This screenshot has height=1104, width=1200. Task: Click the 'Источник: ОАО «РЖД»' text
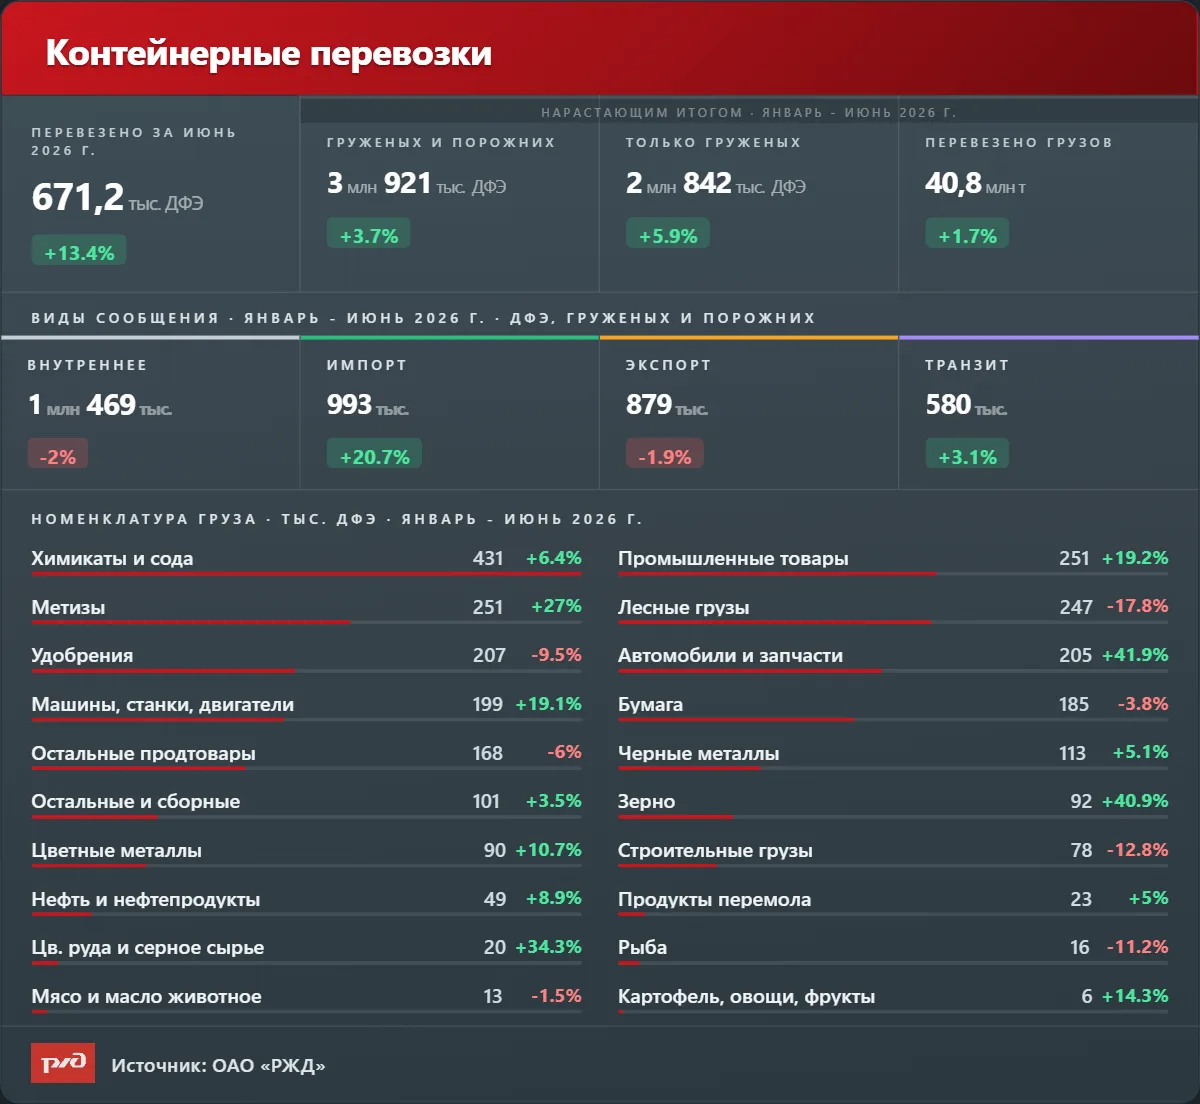pos(218,1065)
